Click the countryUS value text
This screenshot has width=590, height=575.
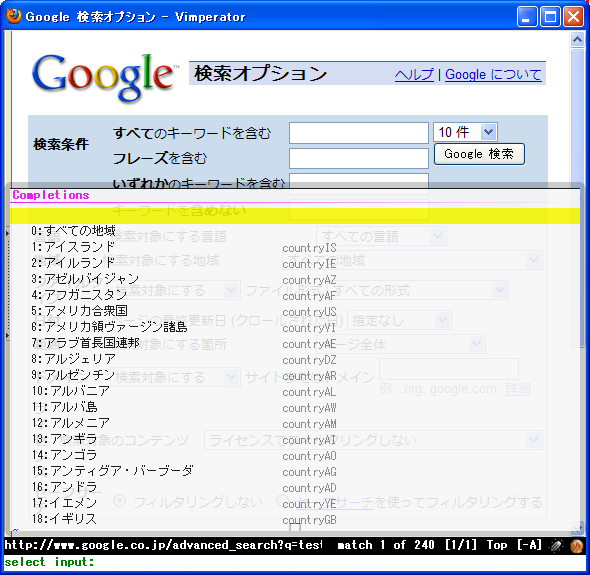tap(309, 312)
